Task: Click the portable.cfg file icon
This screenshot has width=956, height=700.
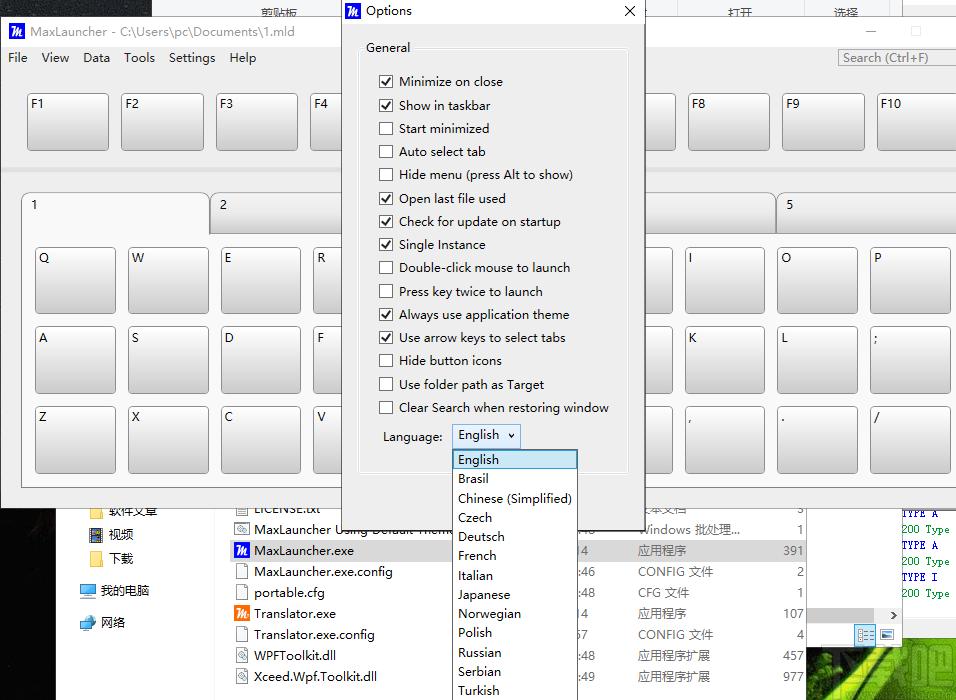Action: tap(242, 593)
